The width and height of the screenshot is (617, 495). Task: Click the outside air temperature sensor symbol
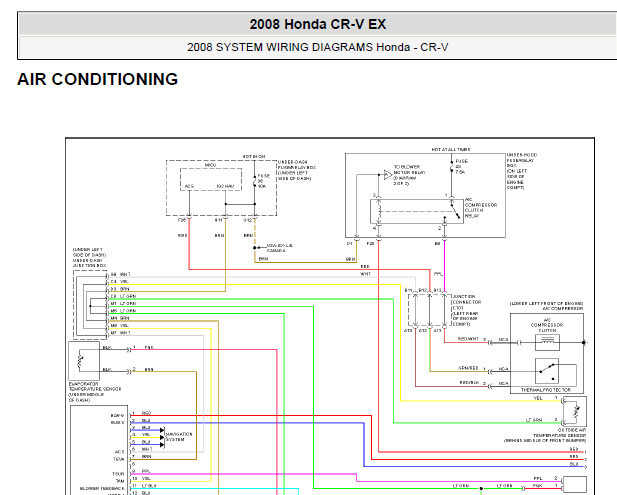(x=575, y=412)
